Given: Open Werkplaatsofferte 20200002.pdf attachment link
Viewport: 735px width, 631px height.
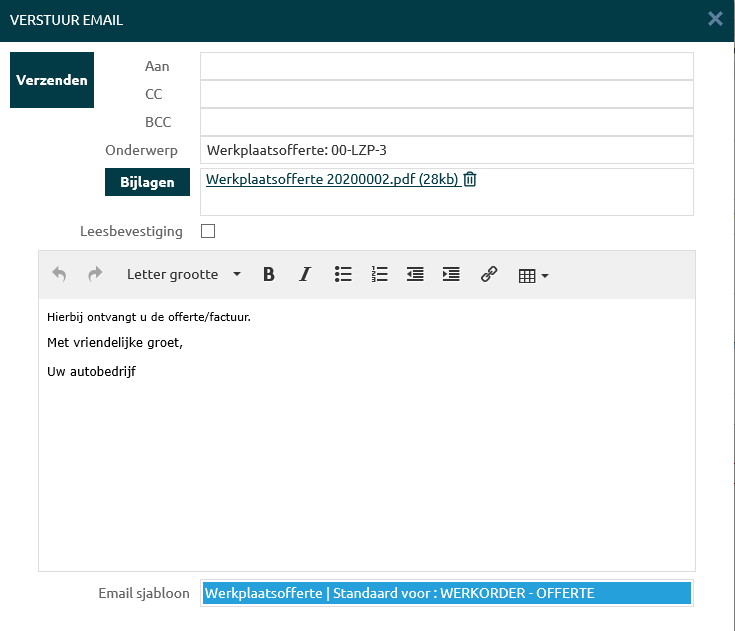Looking at the screenshot, I should tap(331, 180).
